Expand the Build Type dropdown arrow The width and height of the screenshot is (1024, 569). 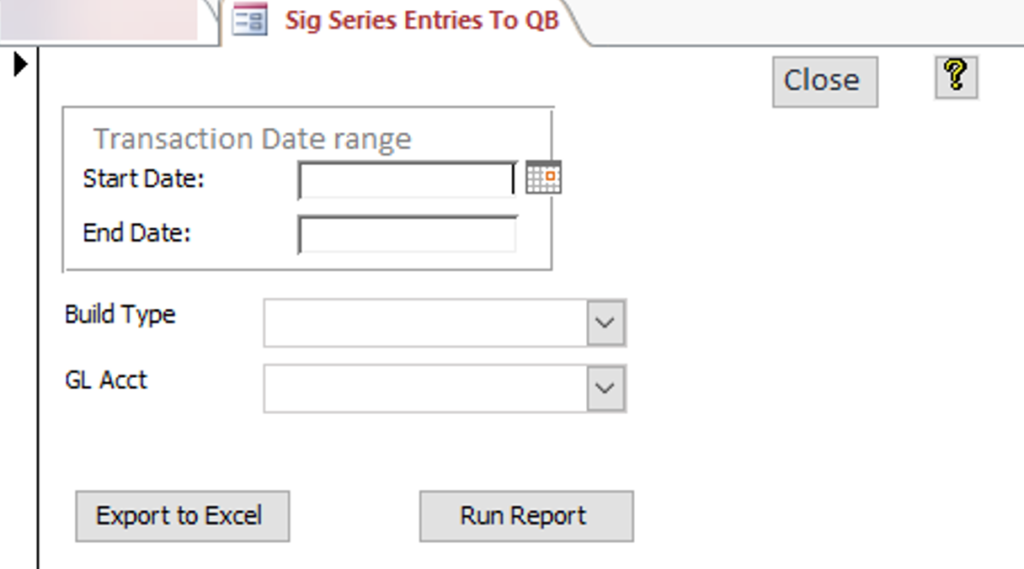605,323
